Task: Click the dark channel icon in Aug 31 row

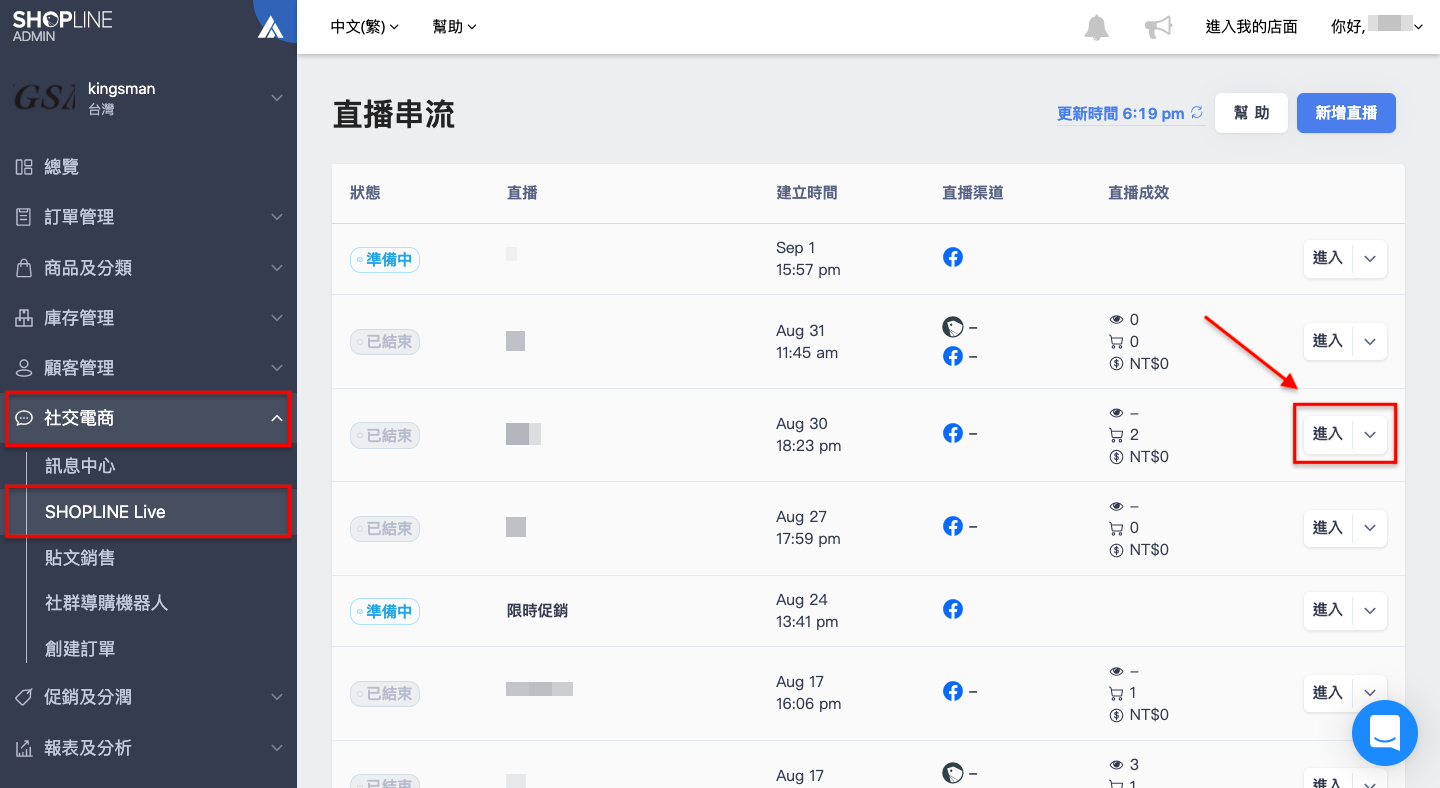Action: [x=953, y=327]
